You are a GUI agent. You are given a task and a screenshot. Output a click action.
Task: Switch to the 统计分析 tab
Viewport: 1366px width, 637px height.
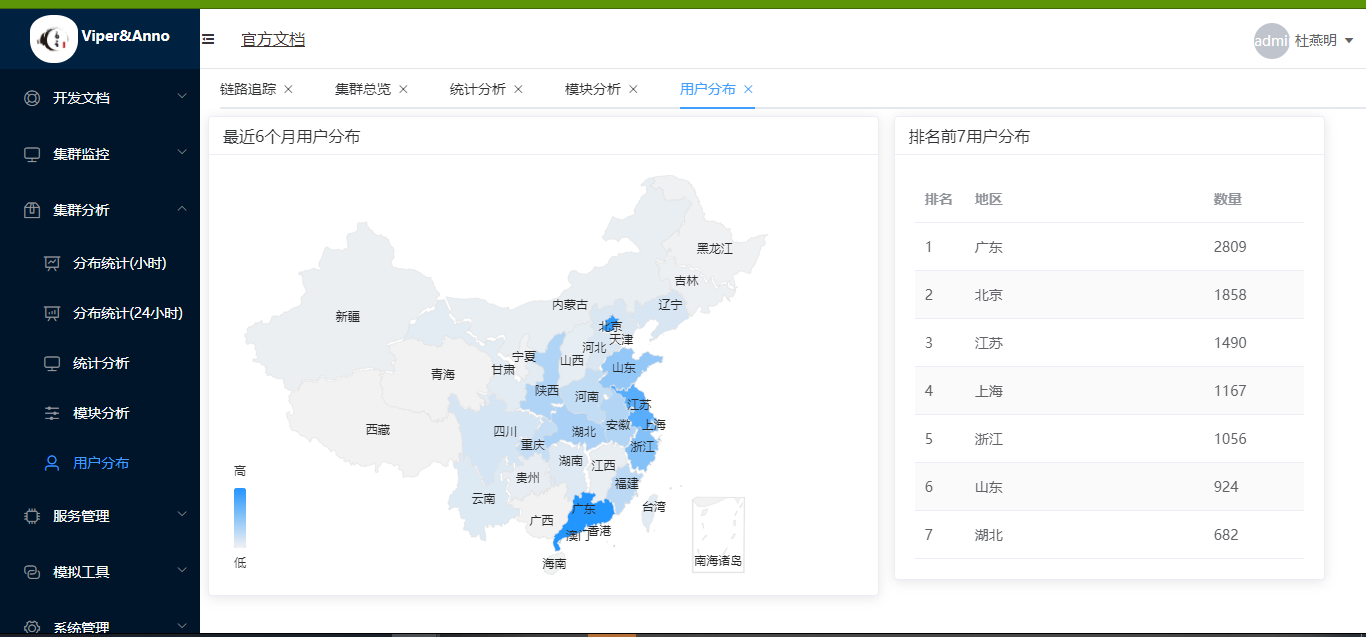(478, 89)
